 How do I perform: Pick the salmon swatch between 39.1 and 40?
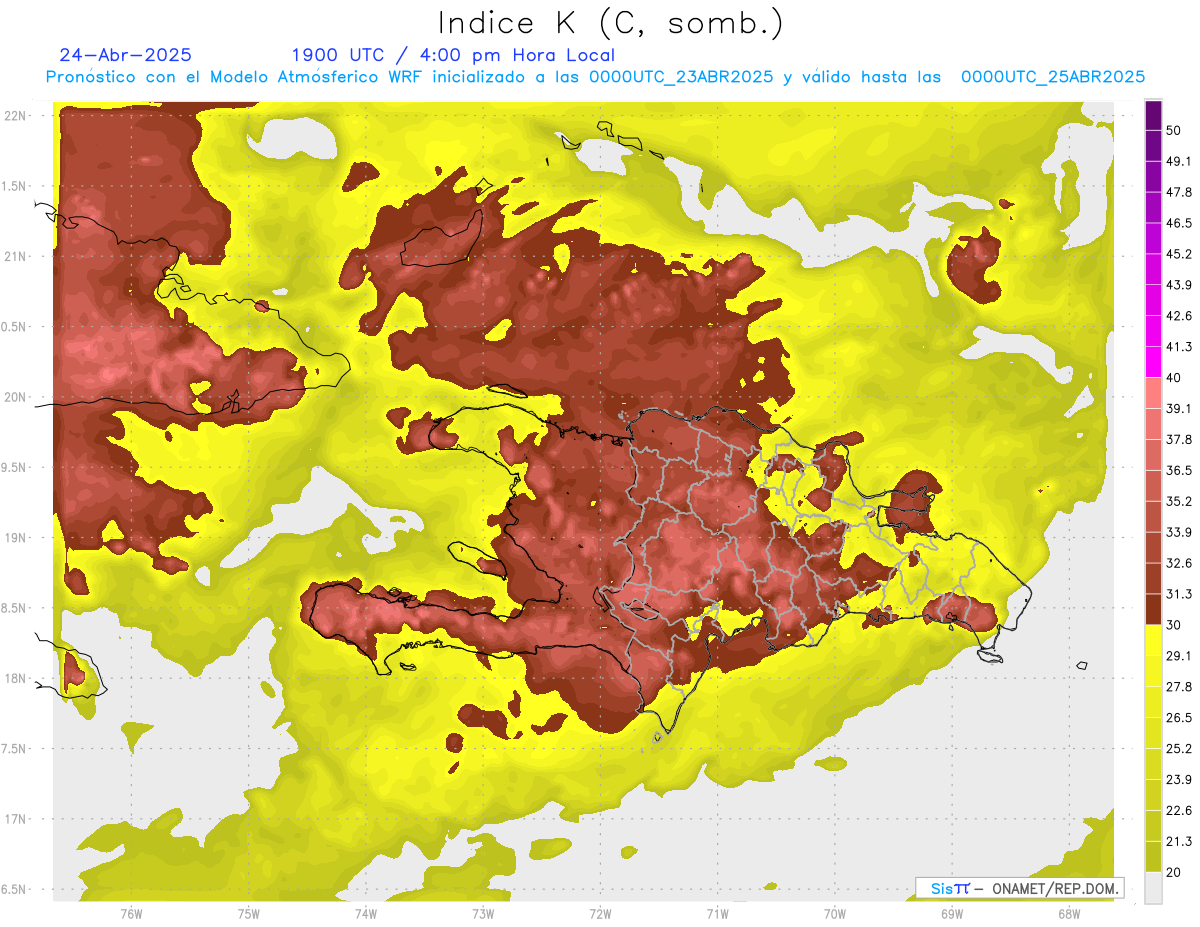click(x=1153, y=393)
